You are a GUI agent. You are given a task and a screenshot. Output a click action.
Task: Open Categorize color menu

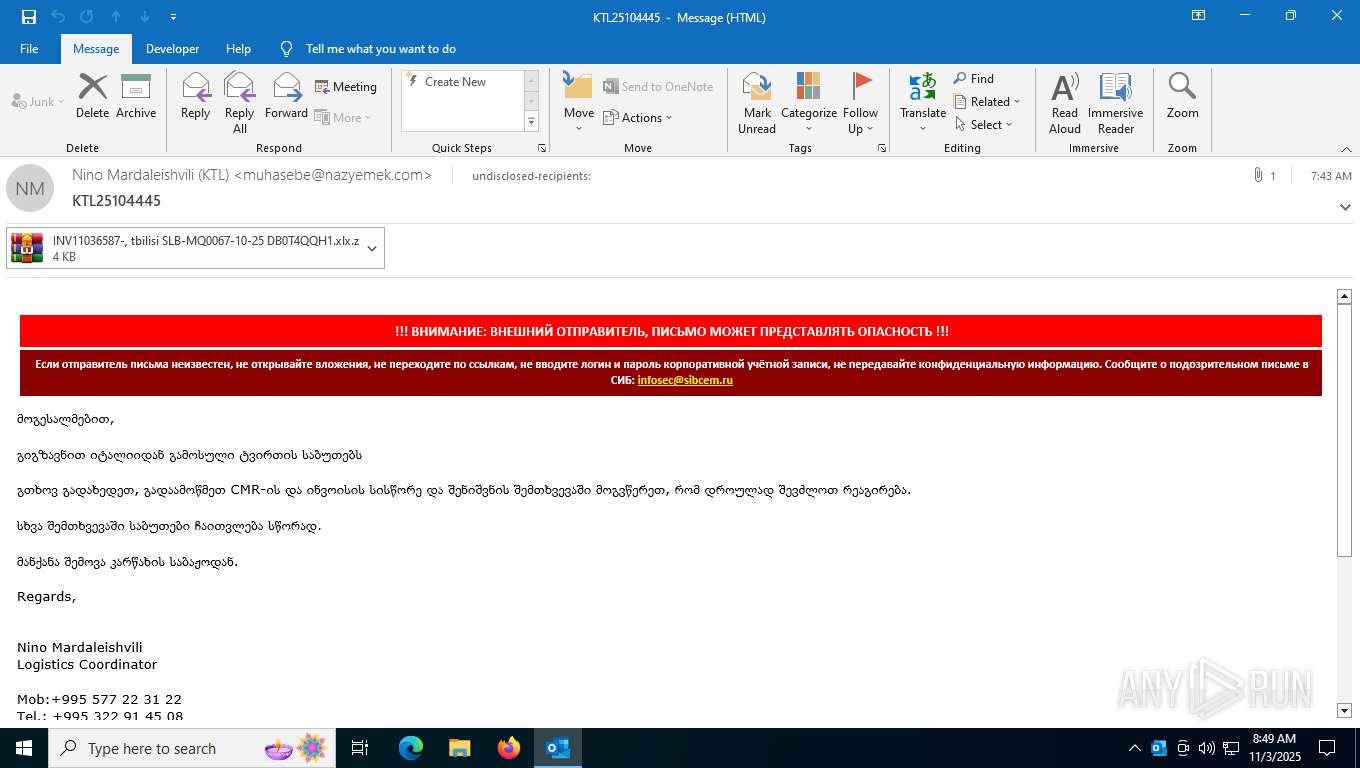[x=809, y=102]
